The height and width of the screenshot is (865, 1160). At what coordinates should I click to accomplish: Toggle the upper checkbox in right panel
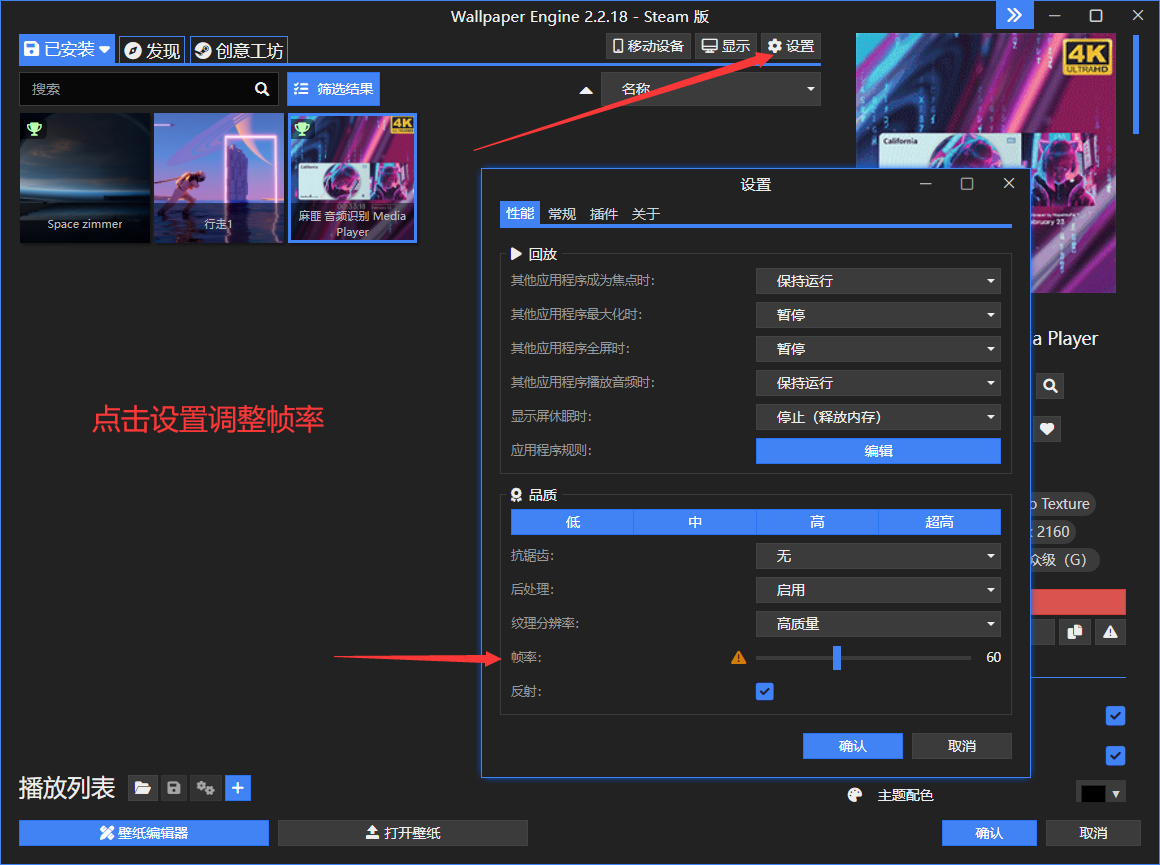pos(1115,716)
